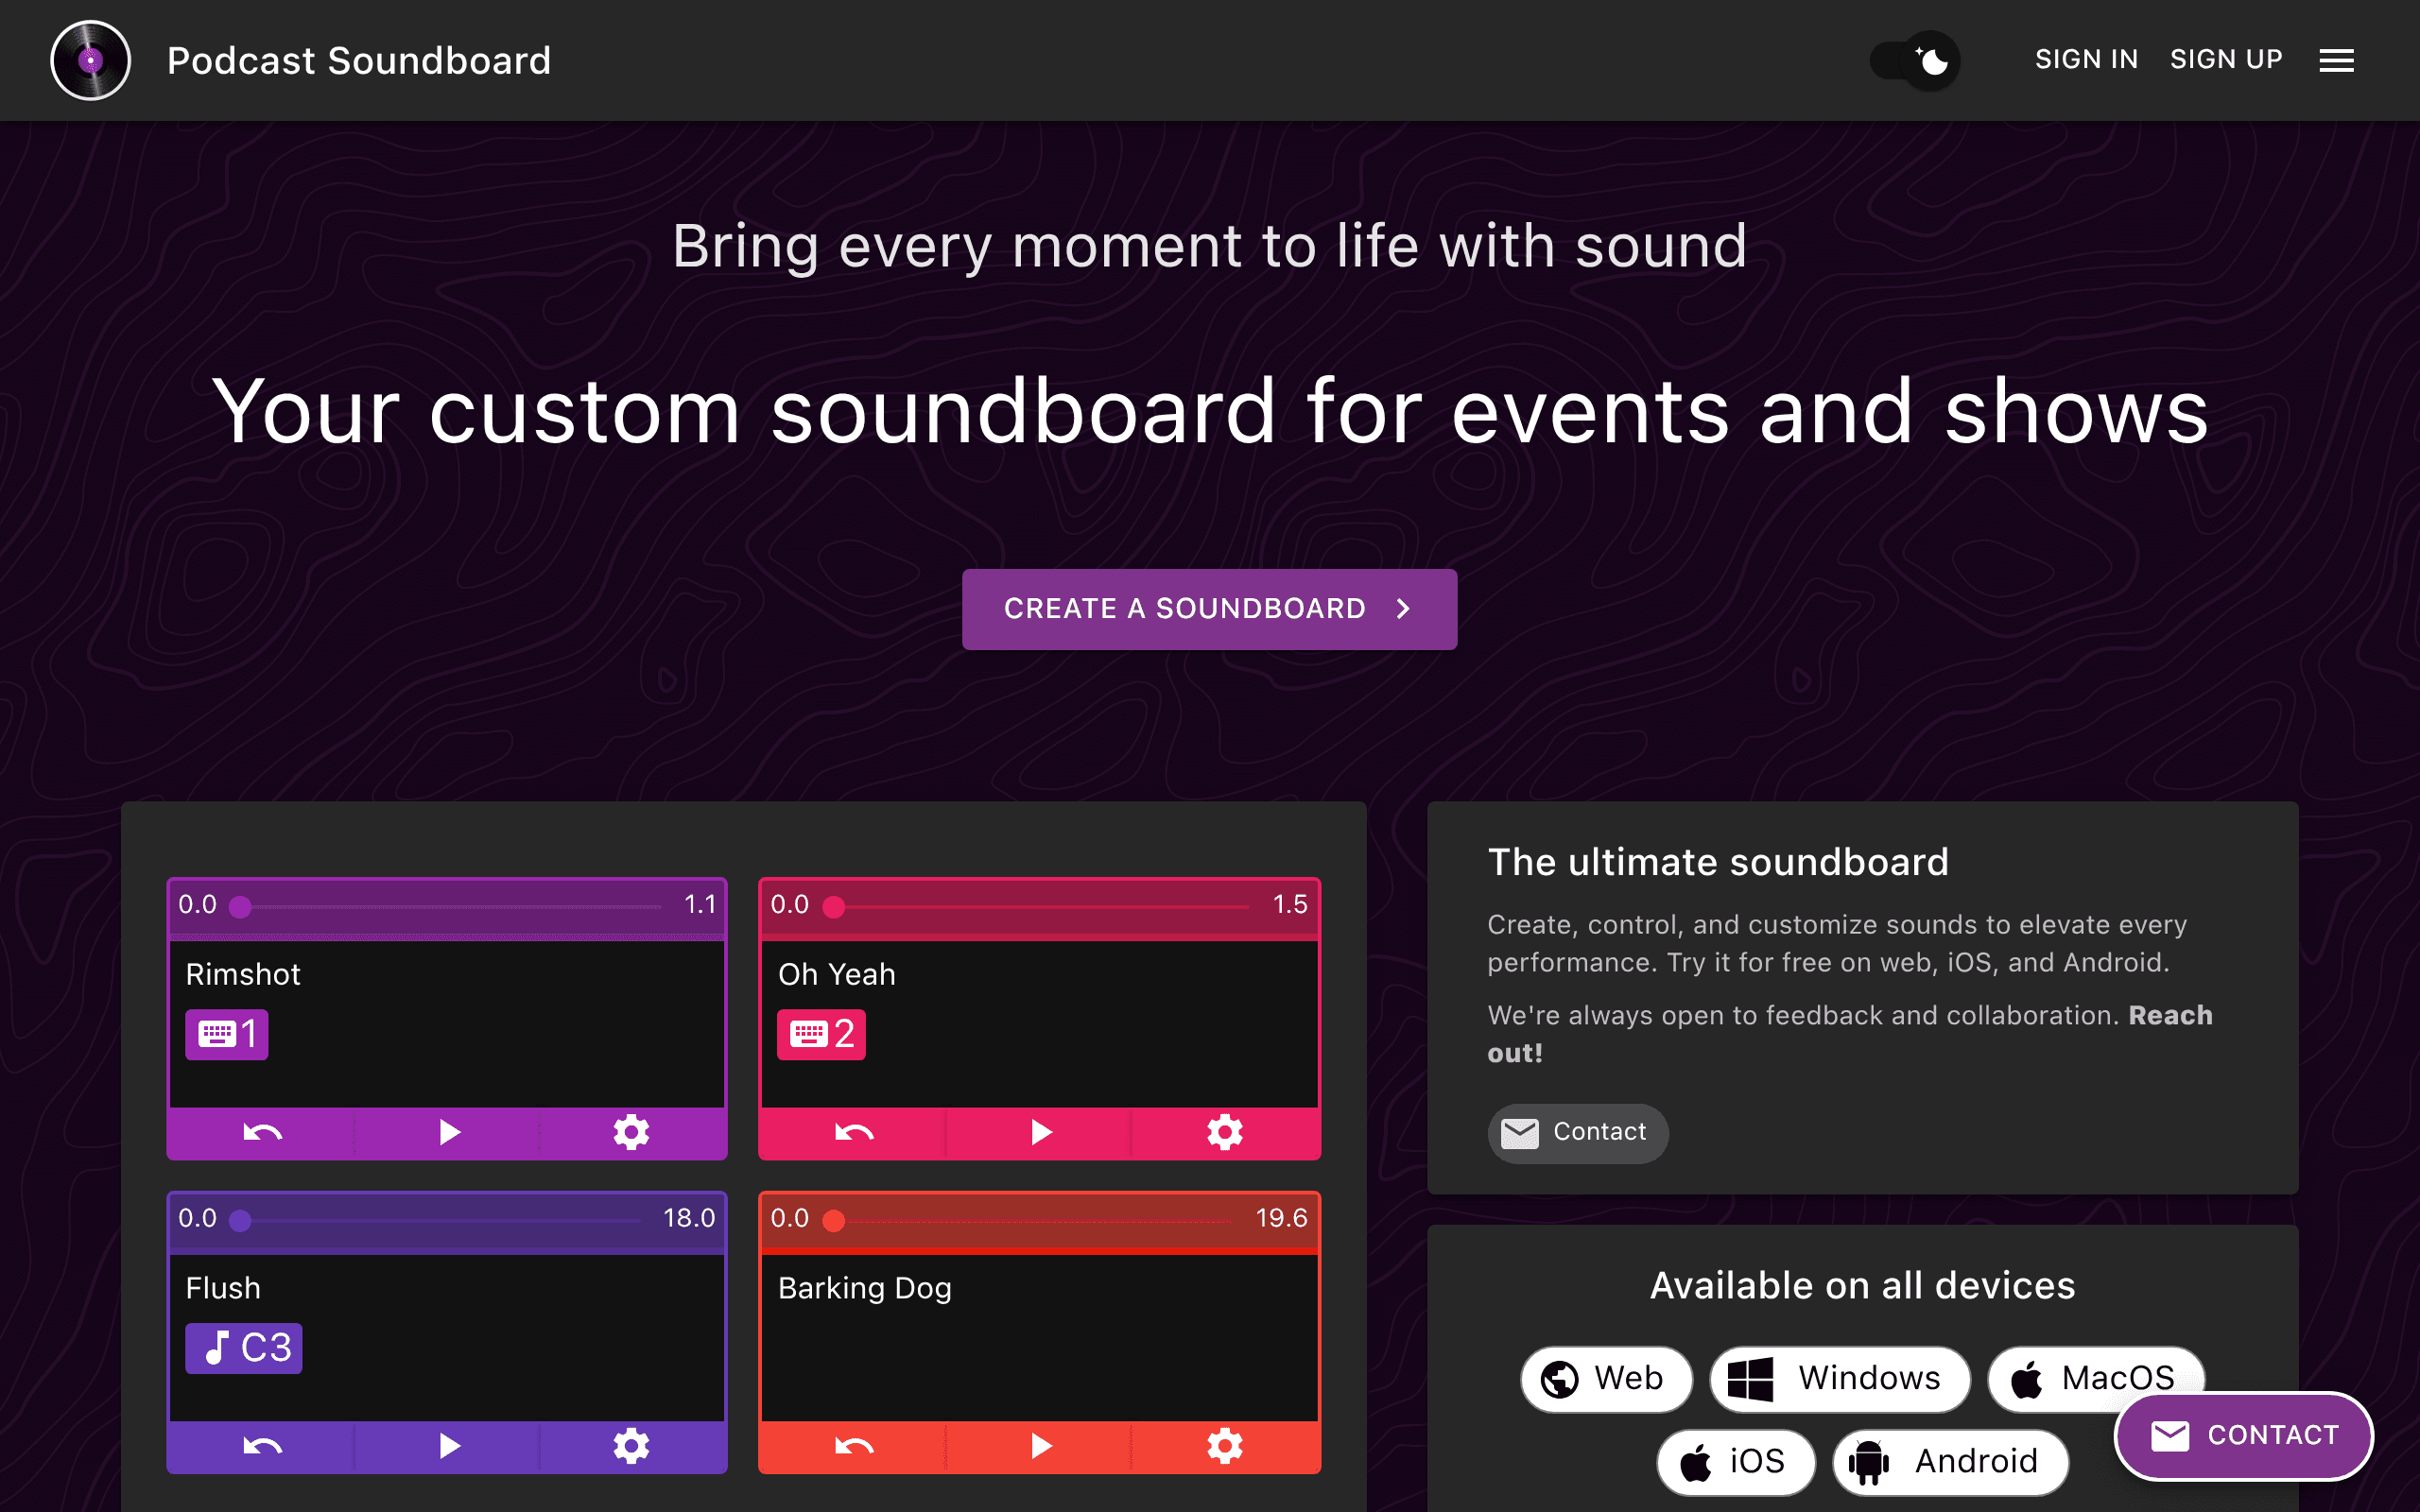This screenshot has height=1512, width=2420.
Task: Open the SIGN UP page
Action: (x=2226, y=59)
